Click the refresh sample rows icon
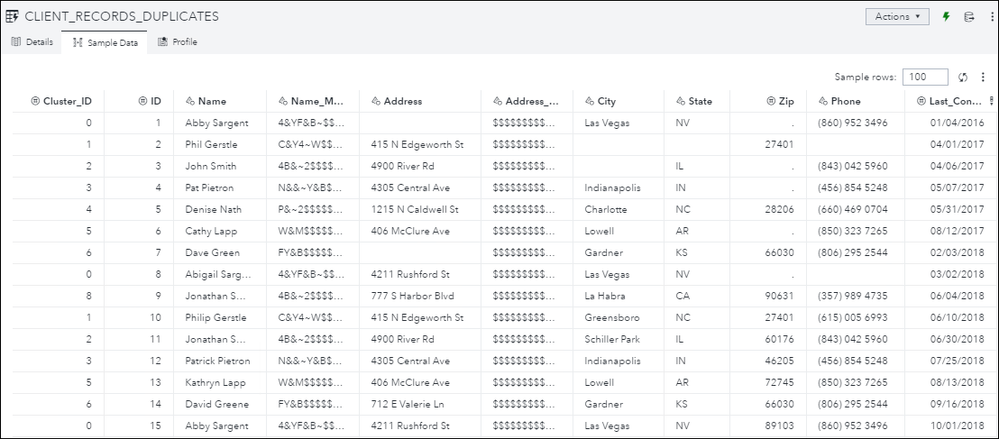The height and width of the screenshot is (439, 999). (x=963, y=77)
